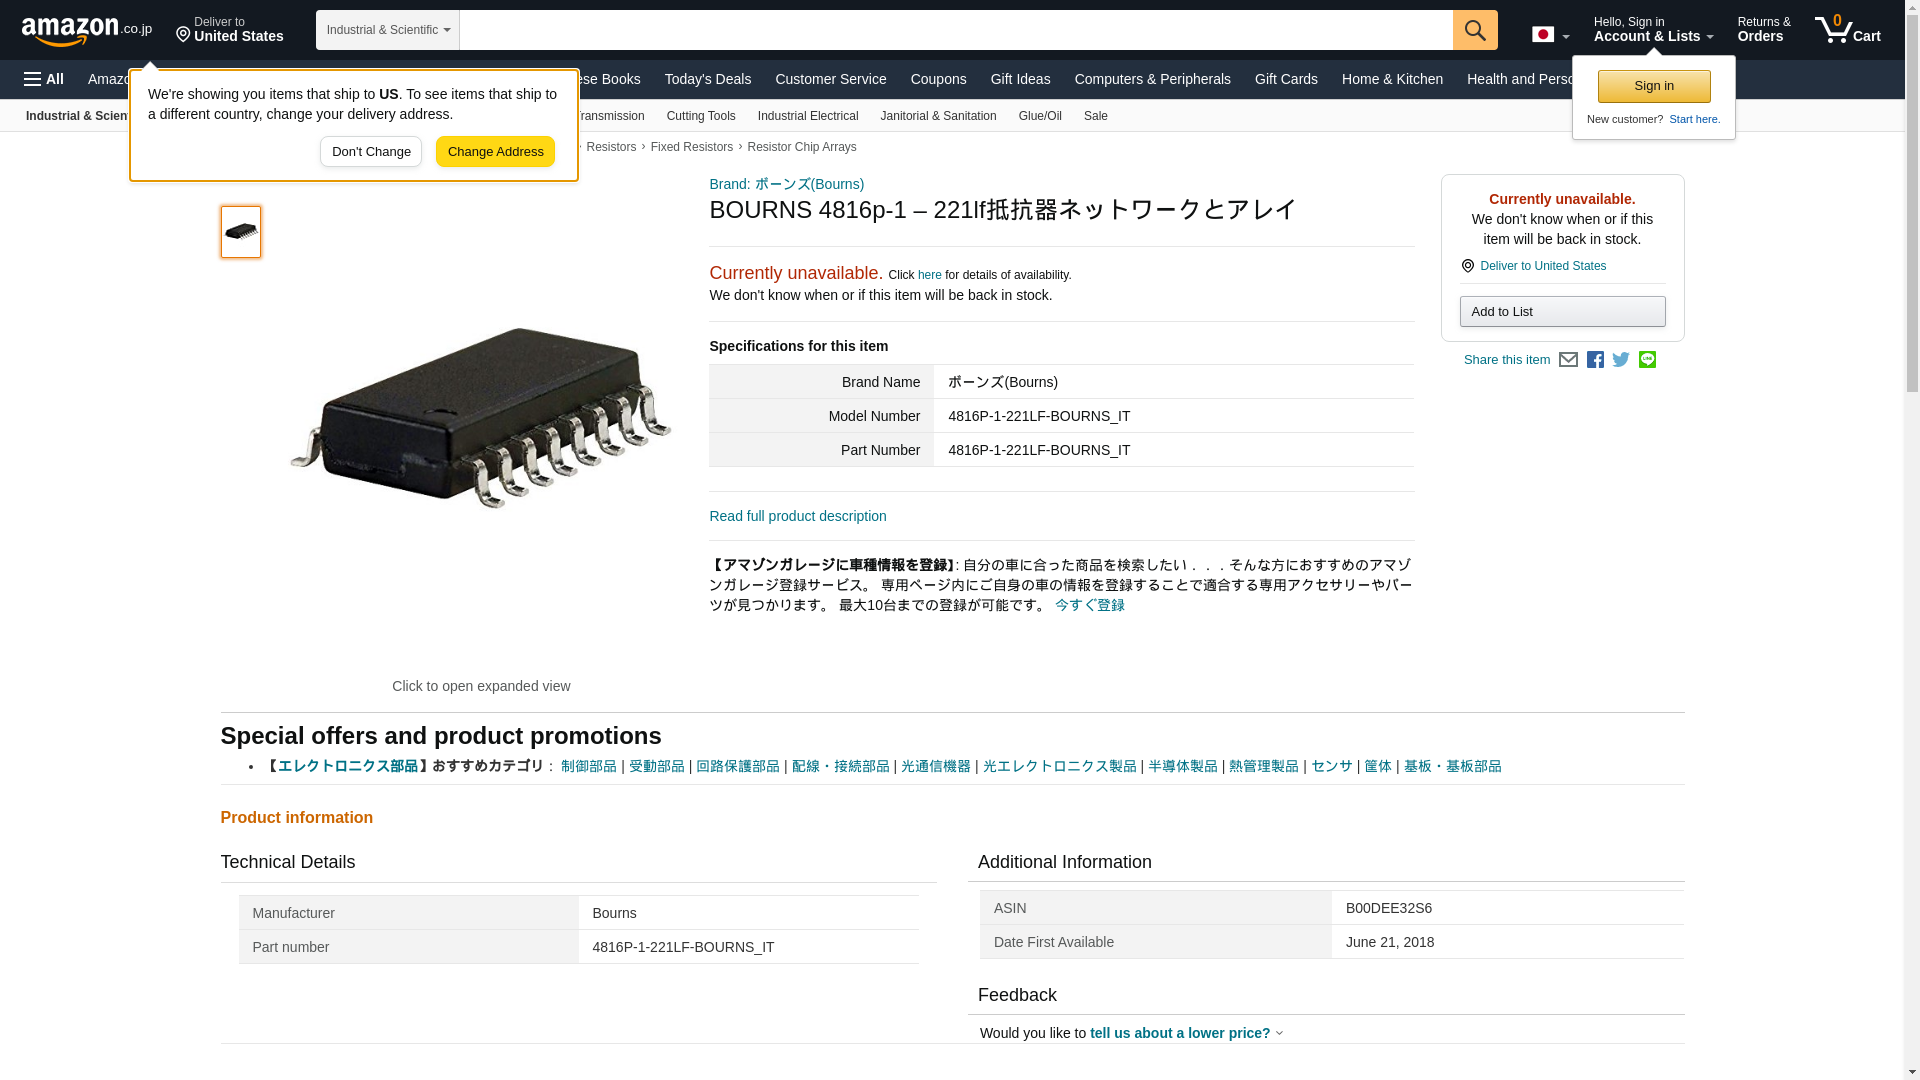Open the All hamburger menu

(44, 79)
